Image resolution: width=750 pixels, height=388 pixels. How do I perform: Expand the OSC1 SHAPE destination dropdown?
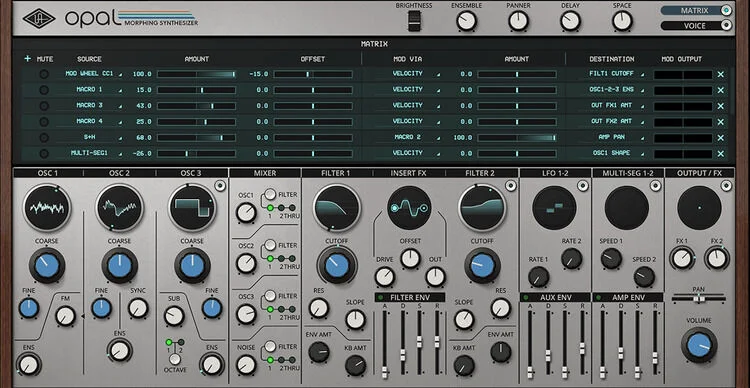617,153
